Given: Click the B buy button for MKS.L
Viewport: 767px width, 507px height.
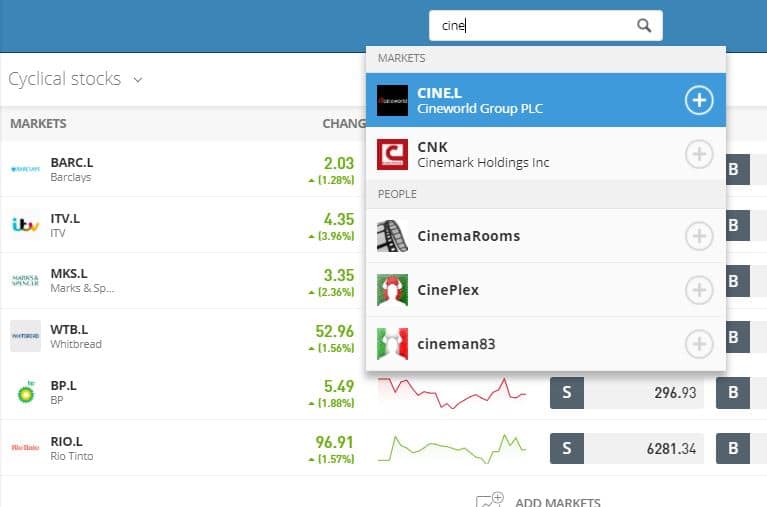Looking at the screenshot, I should tap(737, 281).
